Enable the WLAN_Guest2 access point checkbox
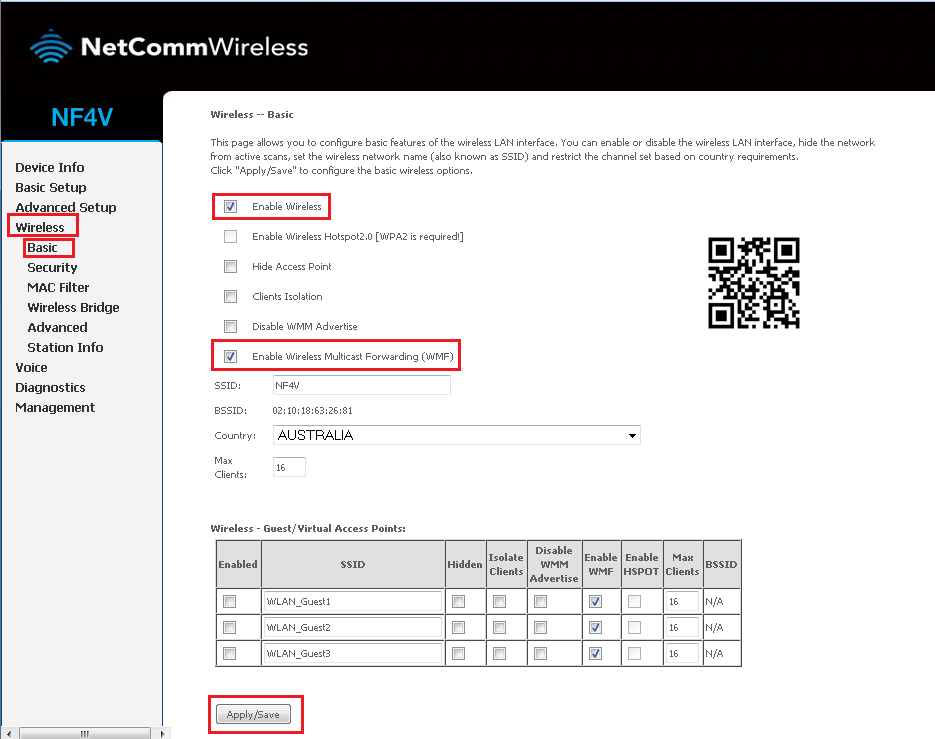935x739 pixels. pyautogui.click(x=229, y=627)
